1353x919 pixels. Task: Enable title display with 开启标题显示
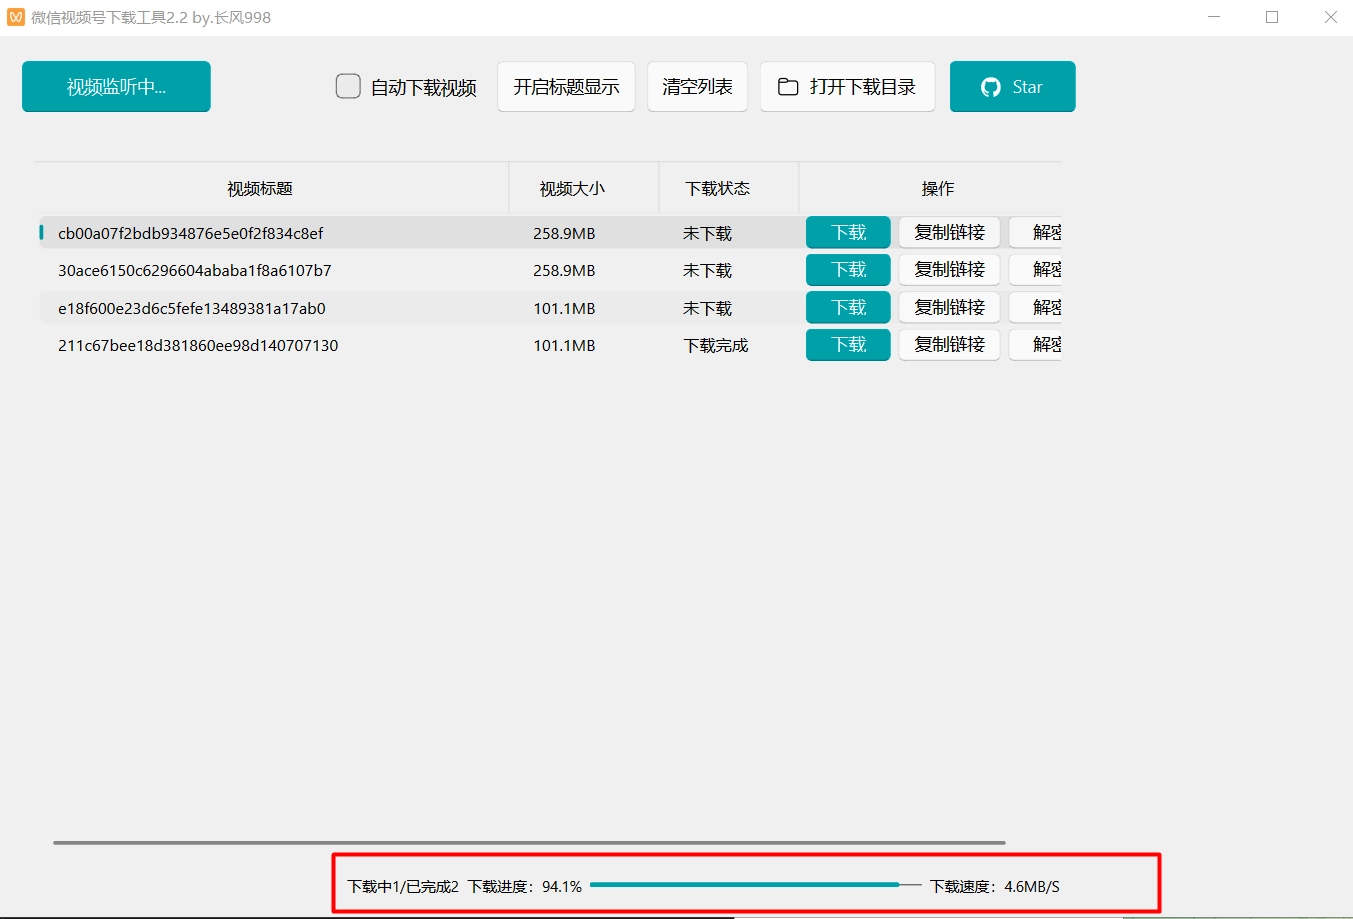click(566, 87)
